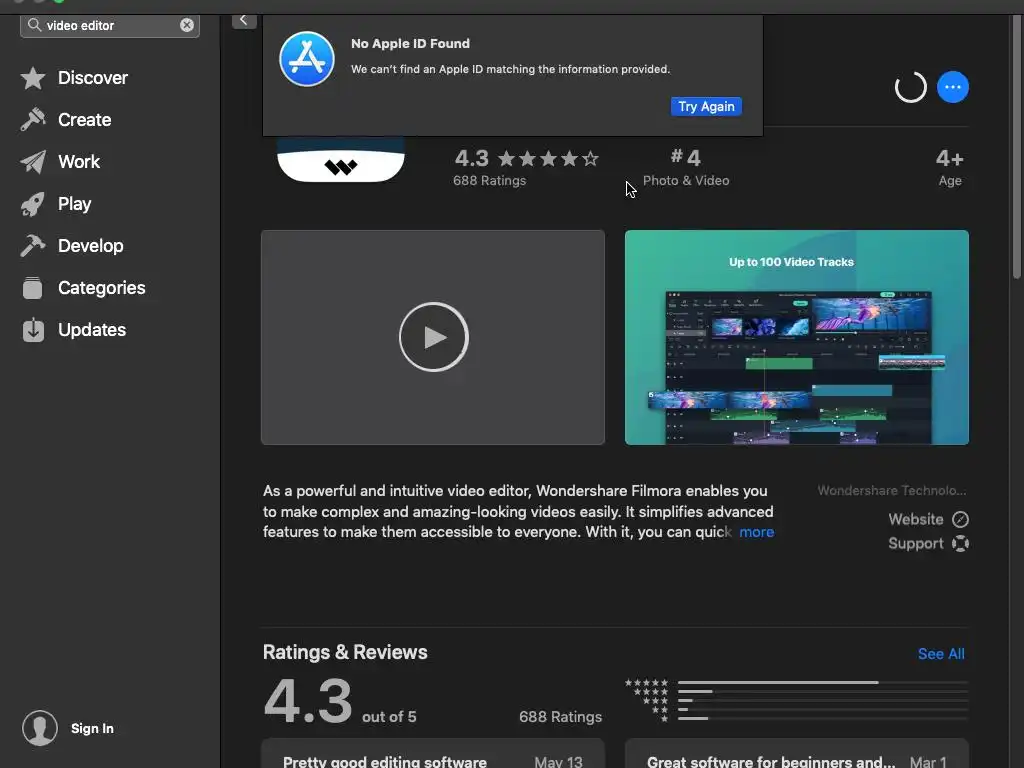Viewport: 1024px width, 768px height.
Task: Click the Categories stack icon
Action: coord(33,288)
